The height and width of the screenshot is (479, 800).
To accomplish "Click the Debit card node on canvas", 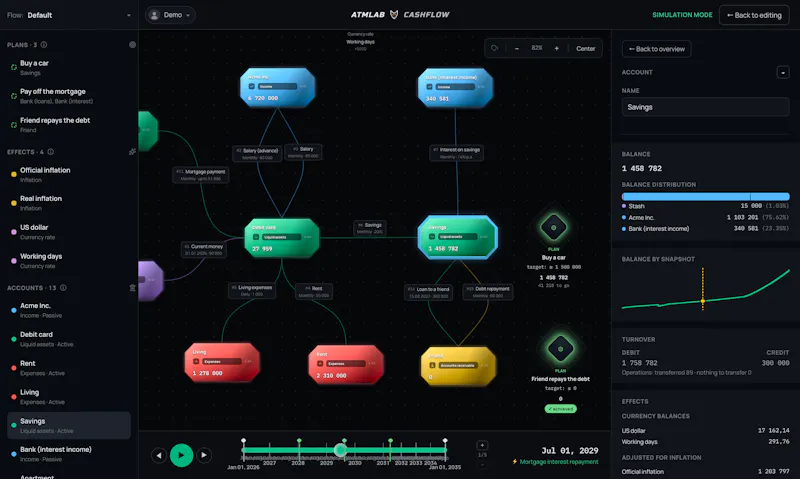I will [x=282, y=238].
